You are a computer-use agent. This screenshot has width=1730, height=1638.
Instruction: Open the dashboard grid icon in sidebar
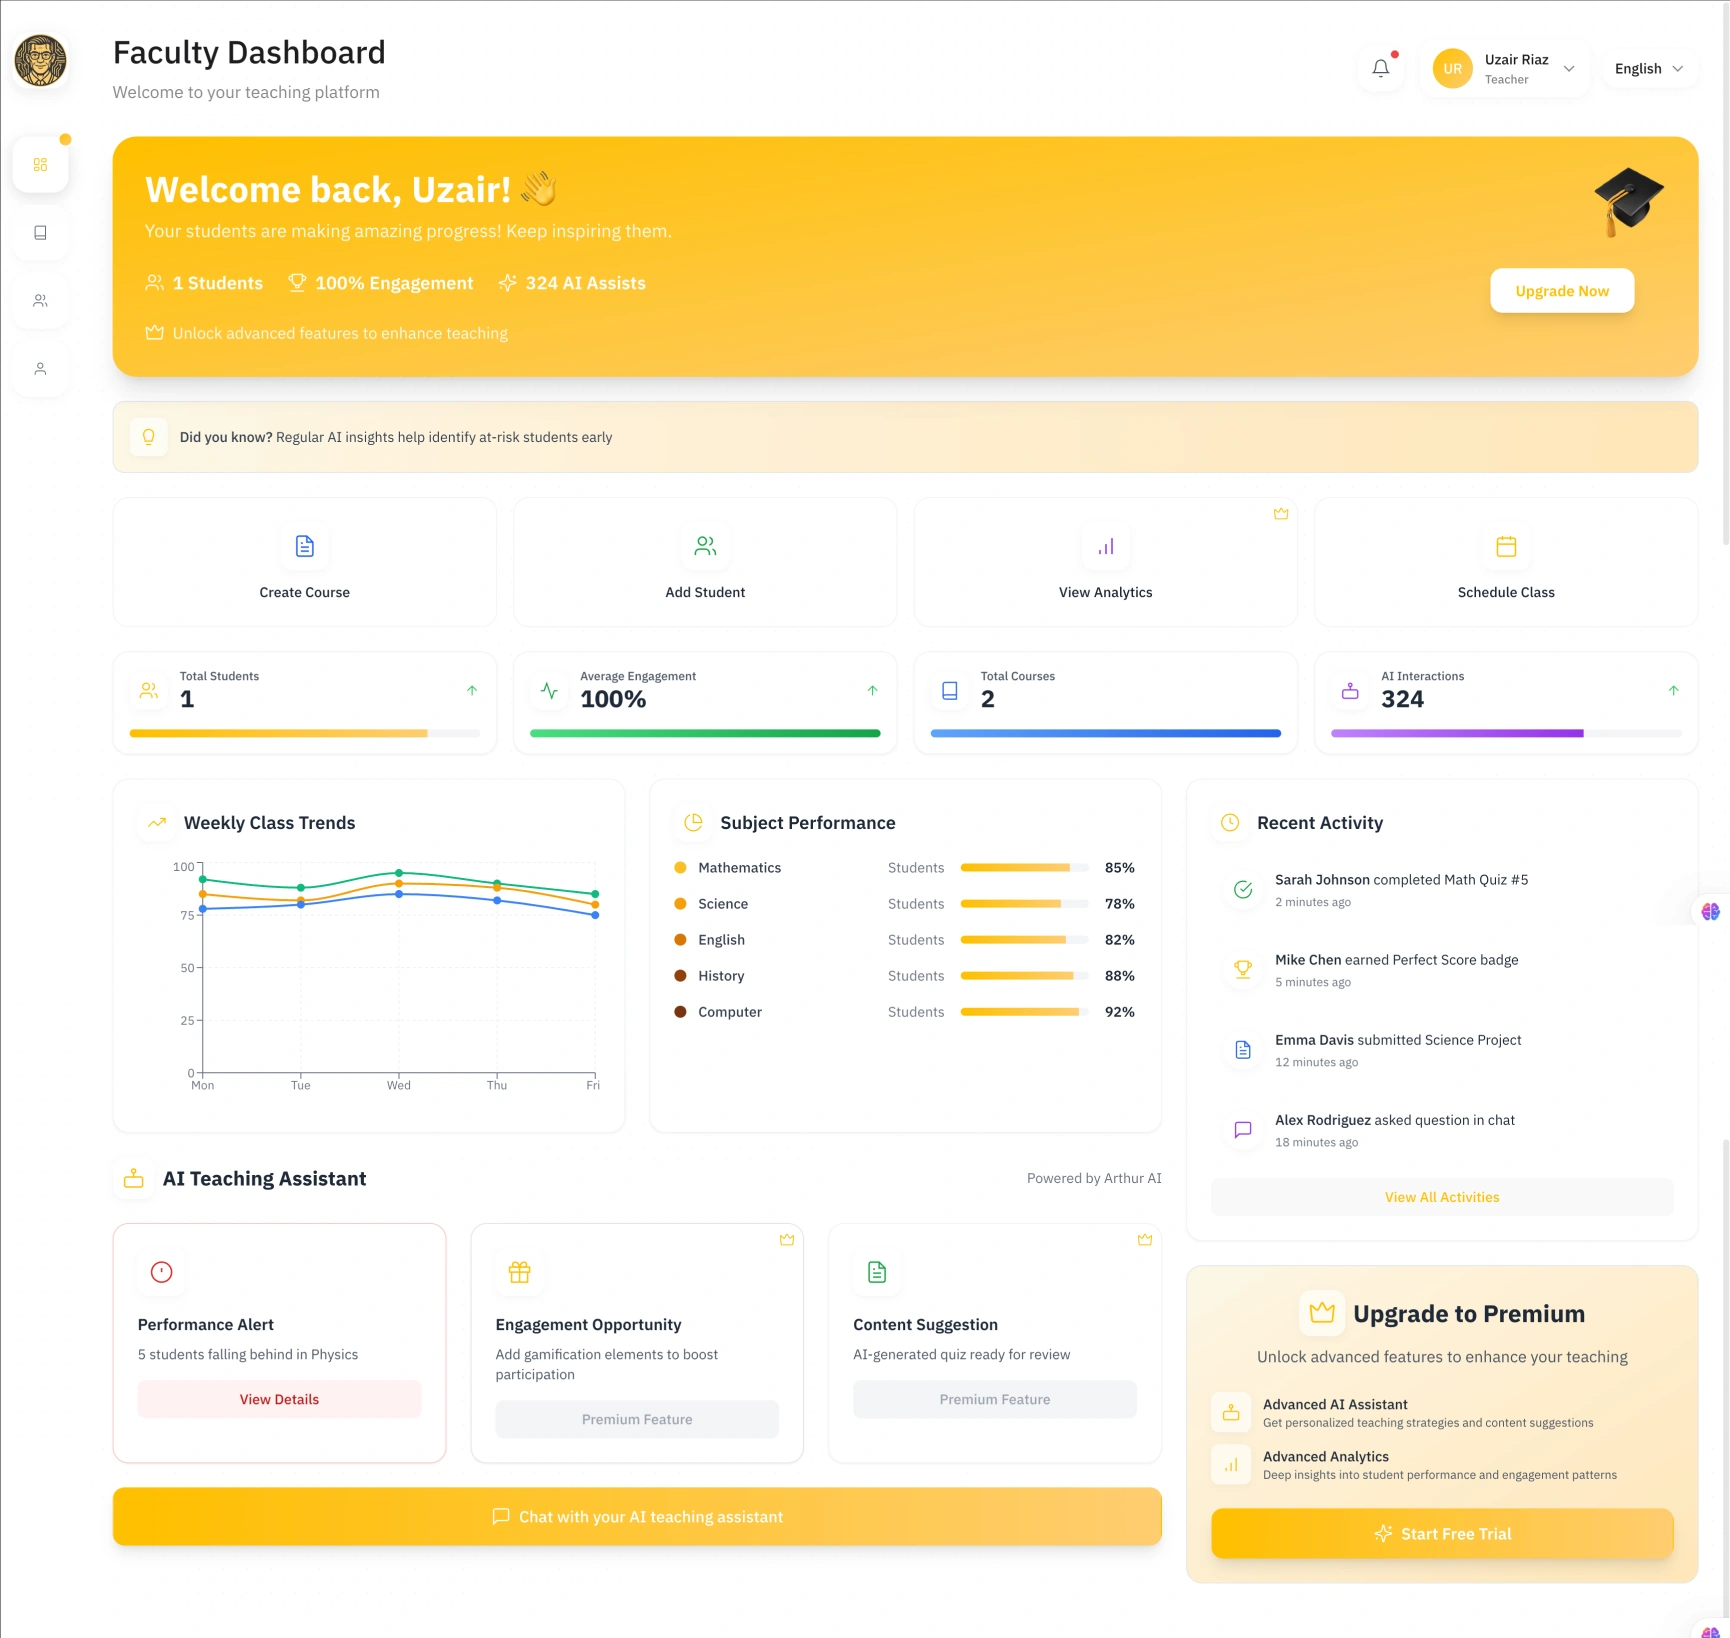40,165
